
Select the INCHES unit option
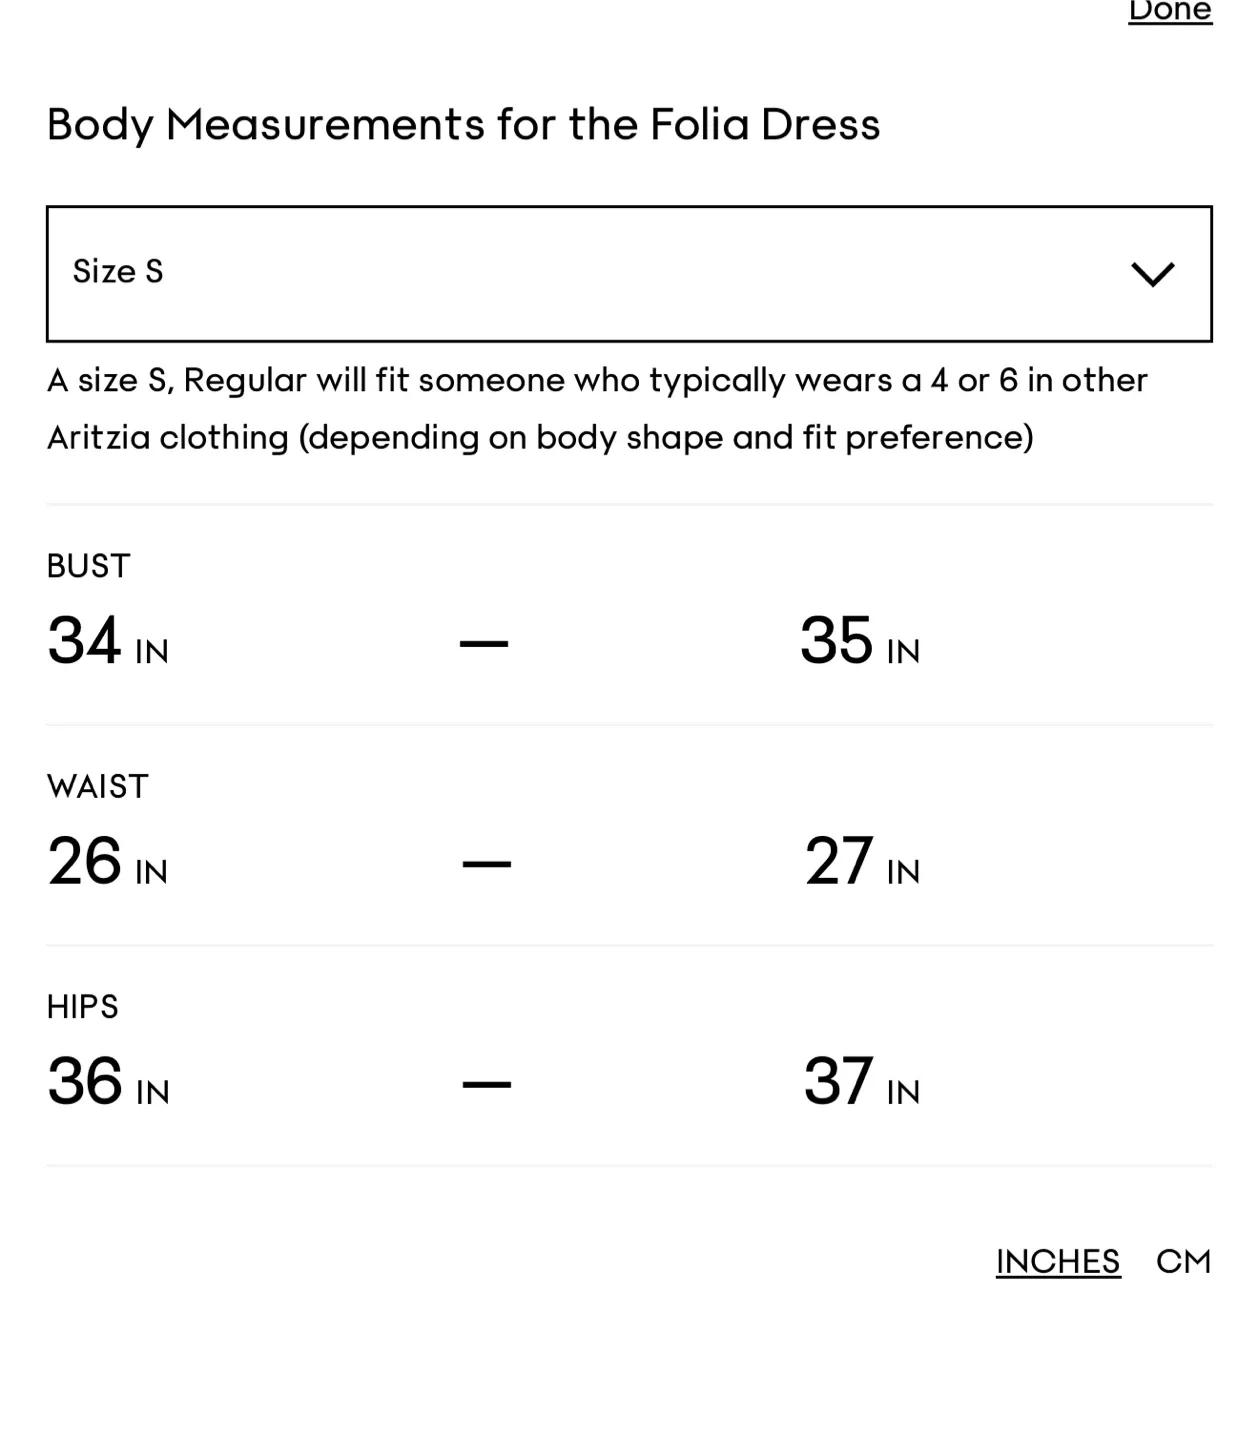coord(1057,1261)
